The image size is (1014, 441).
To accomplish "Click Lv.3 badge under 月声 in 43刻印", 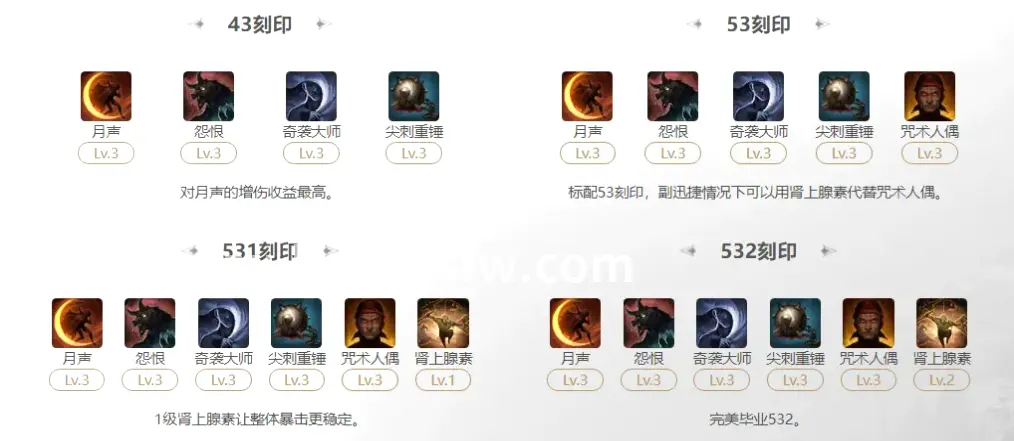I will 106,153.
